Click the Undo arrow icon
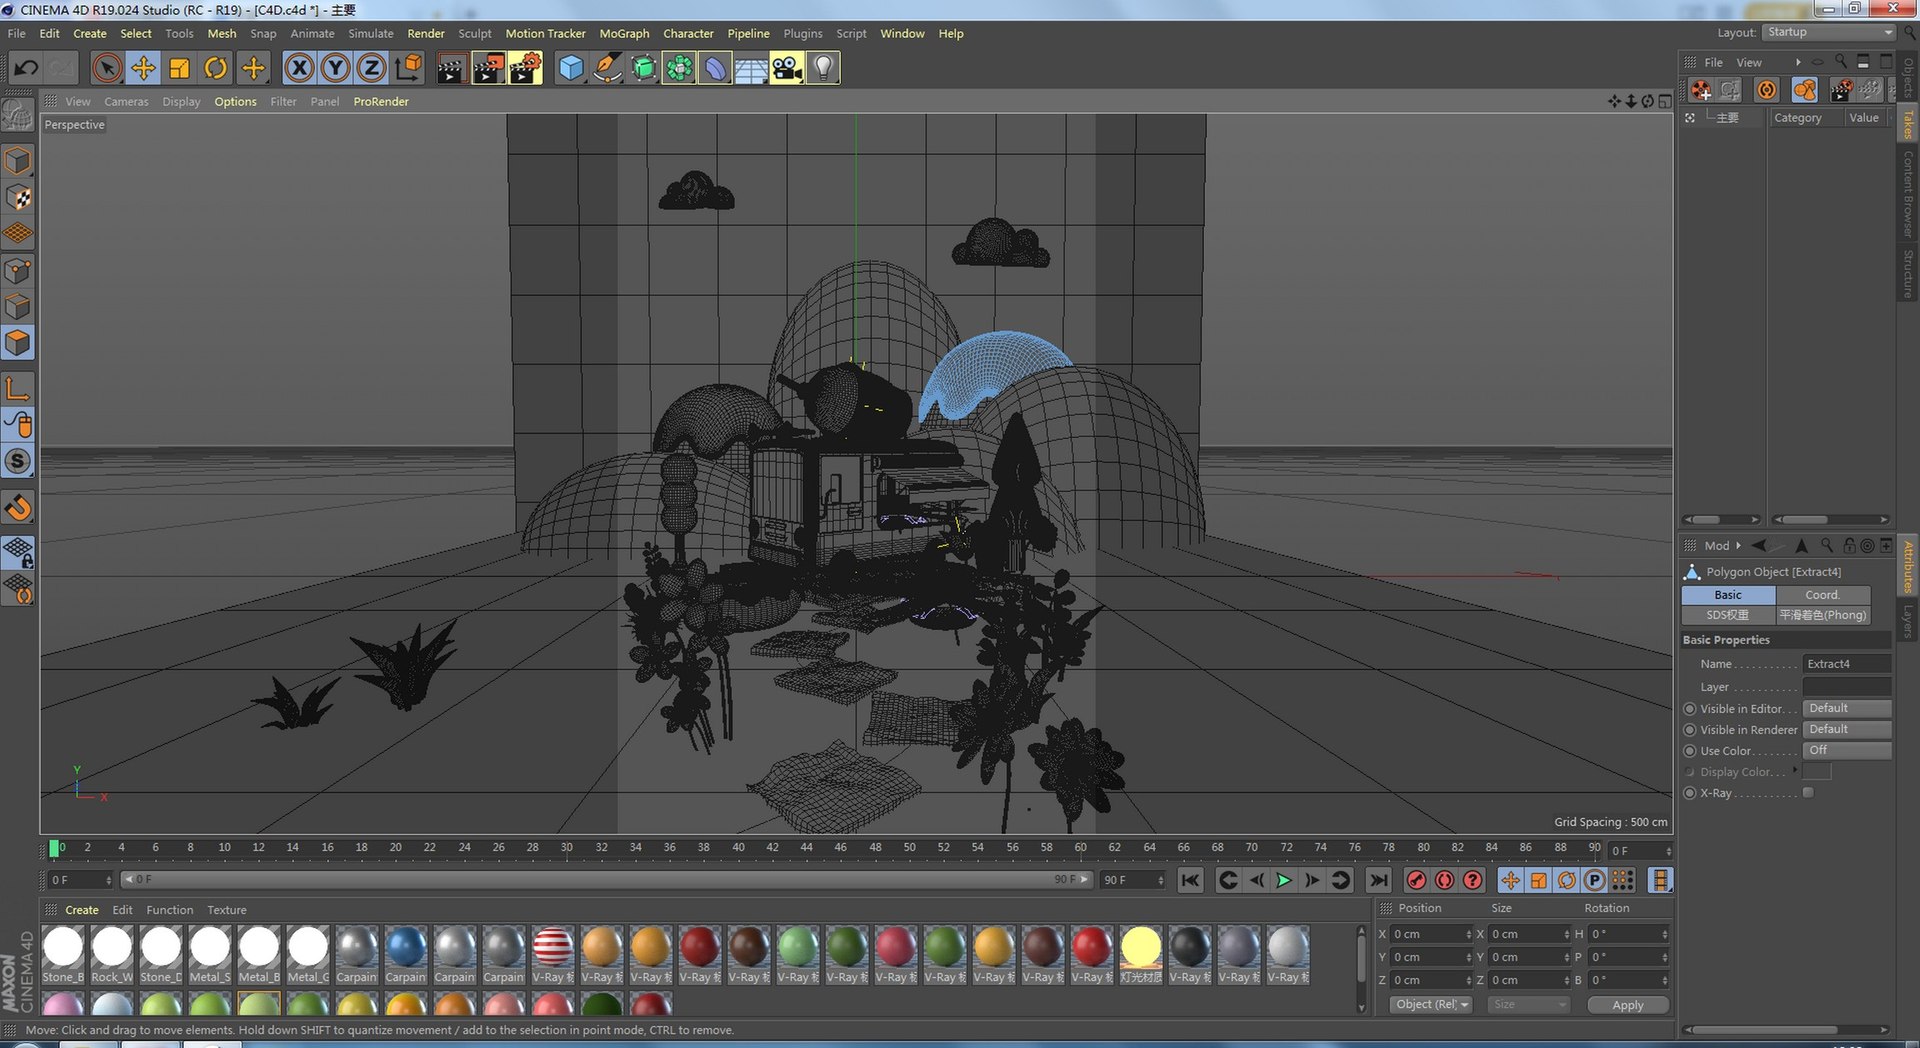The image size is (1920, 1048). pos(26,68)
